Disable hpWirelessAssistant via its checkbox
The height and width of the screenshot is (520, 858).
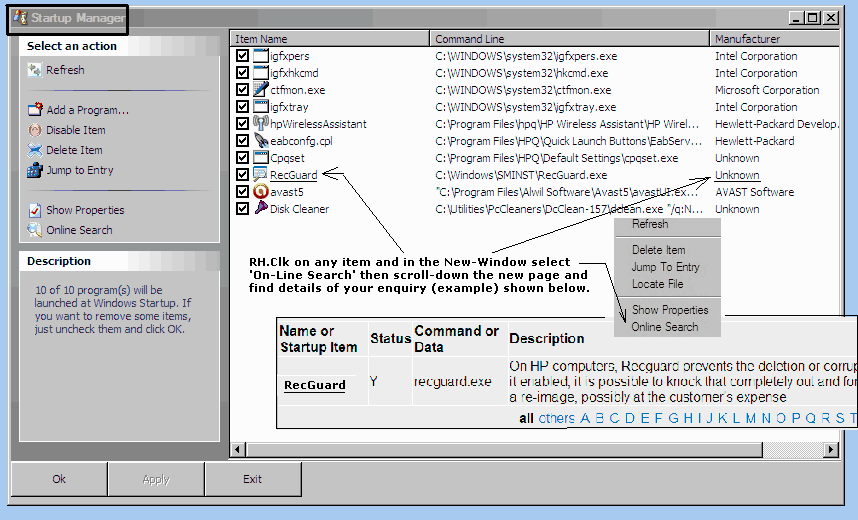(242, 124)
